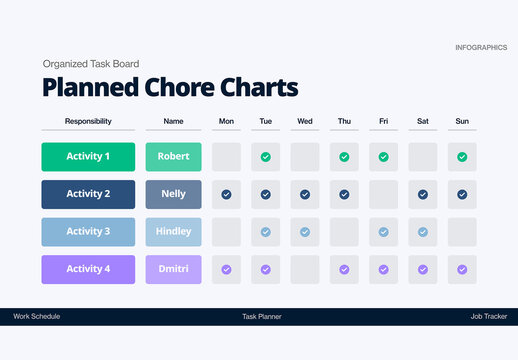Click the Name column header
This screenshot has width=518, height=360.
point(173,121)
